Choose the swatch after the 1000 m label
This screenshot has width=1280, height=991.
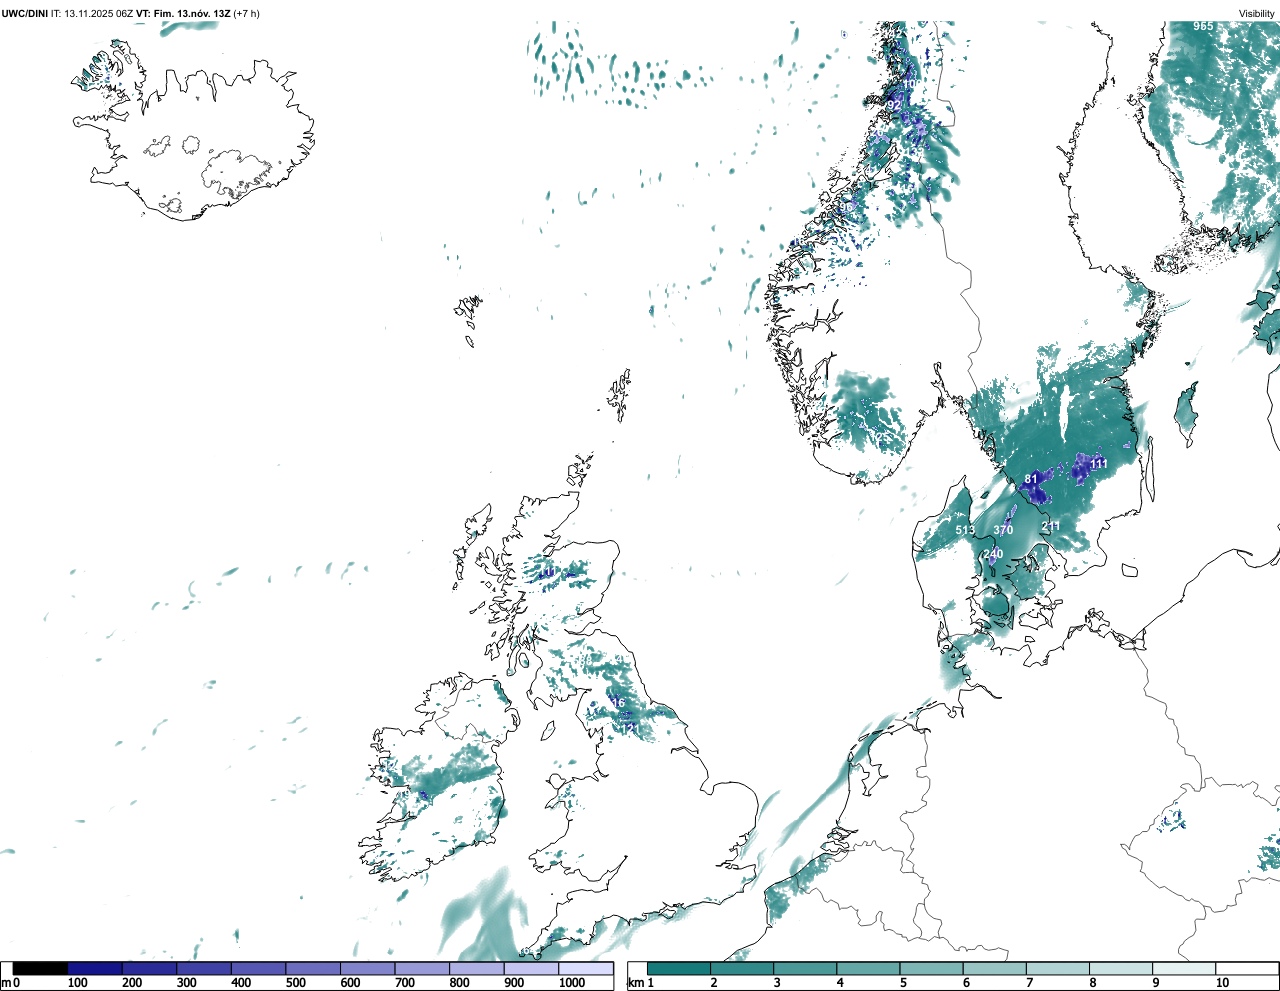(x=585, y=969)
